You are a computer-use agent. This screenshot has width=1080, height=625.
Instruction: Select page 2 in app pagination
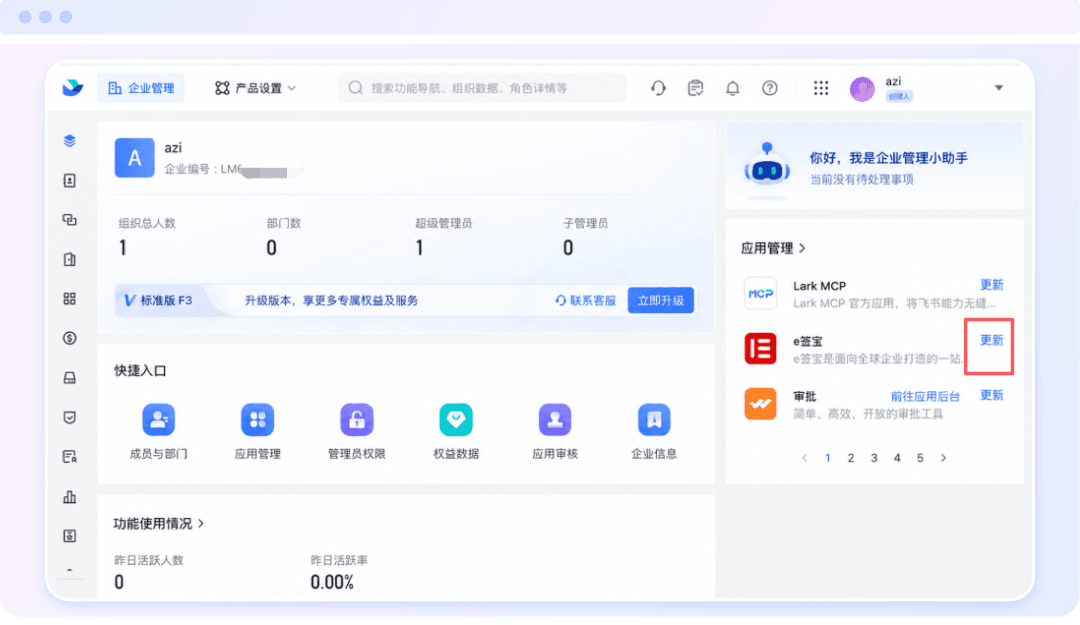click(851, 458)
